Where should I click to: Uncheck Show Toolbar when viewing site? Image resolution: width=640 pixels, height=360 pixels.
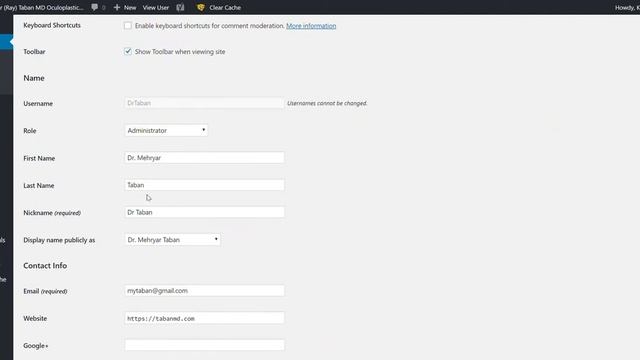[128, 51]
